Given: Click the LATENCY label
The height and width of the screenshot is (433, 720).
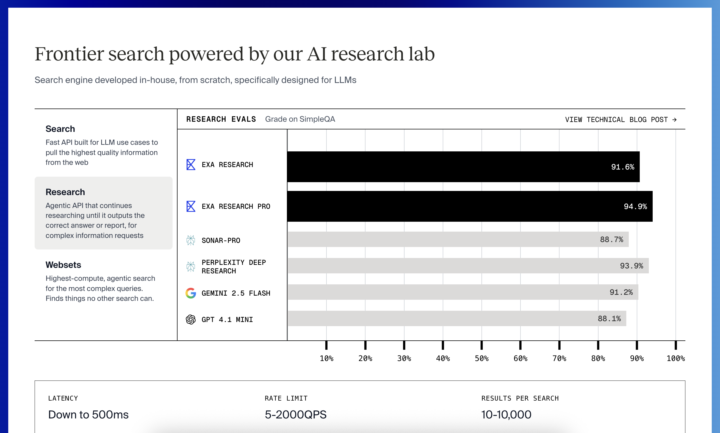Looking at the screenshot, I should tap(63, 398).
